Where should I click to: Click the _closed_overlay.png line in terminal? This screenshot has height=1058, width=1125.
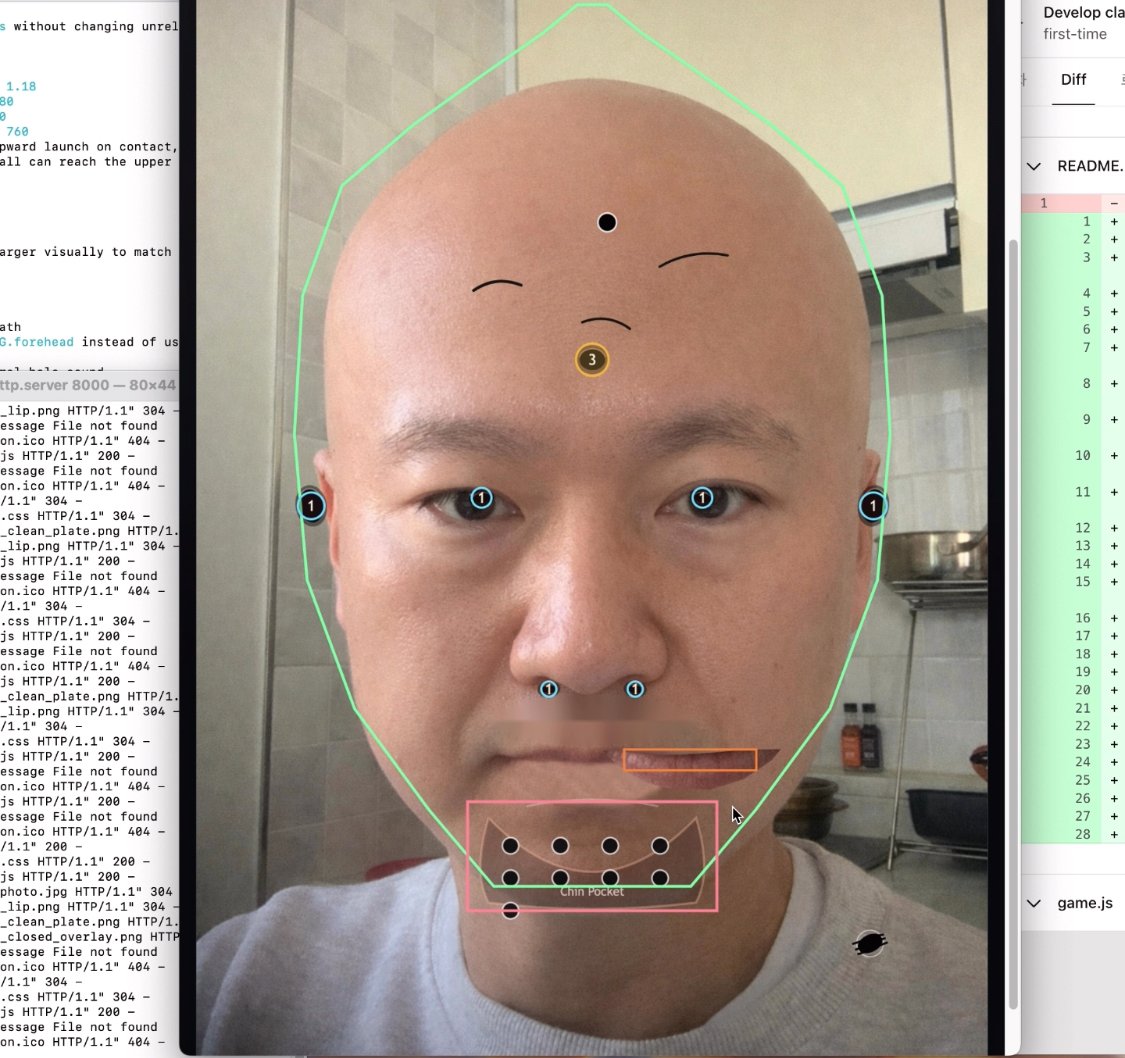[89, 937]
